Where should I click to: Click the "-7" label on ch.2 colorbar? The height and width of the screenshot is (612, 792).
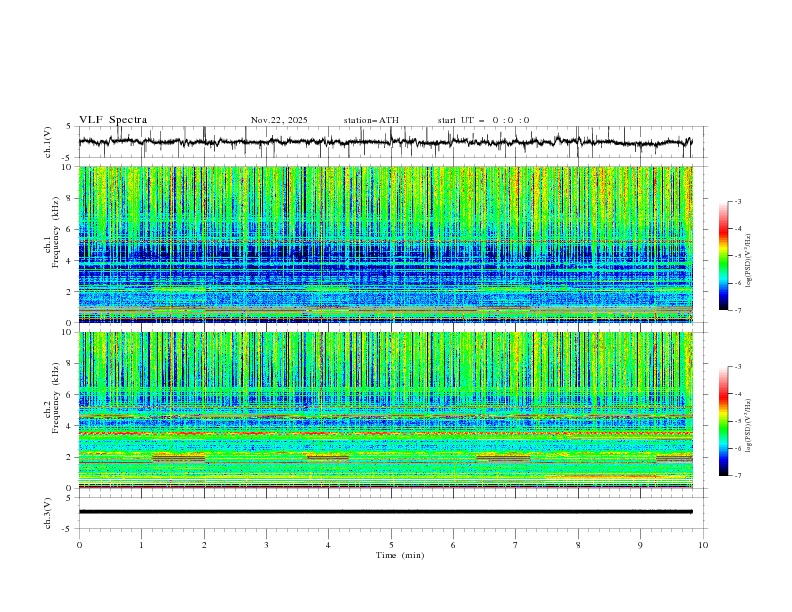point(738,475)
